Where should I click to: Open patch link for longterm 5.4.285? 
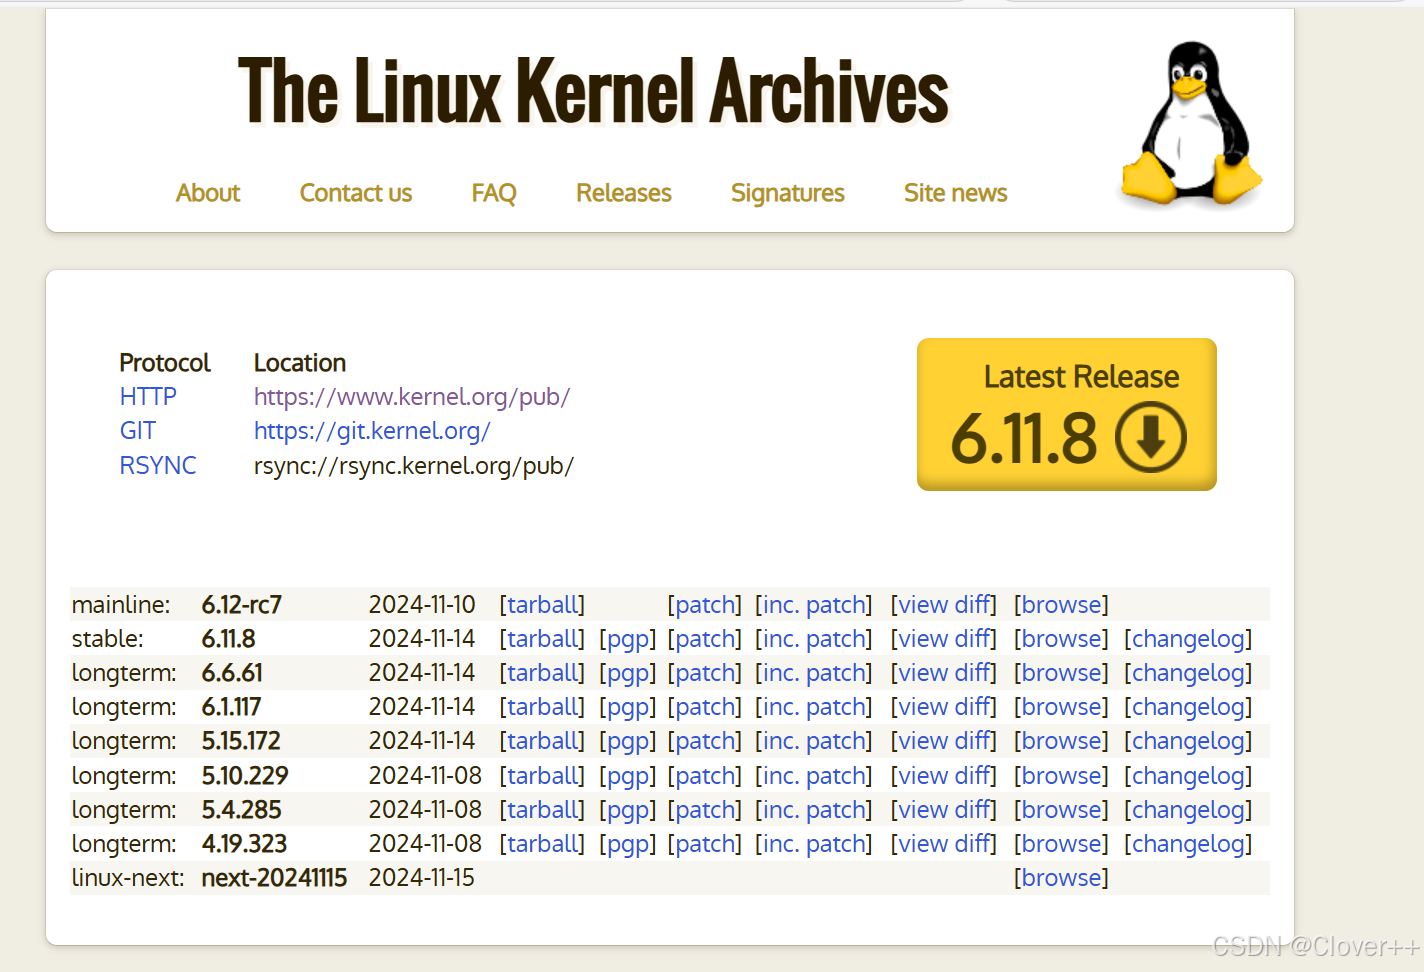tap(705, 810)
